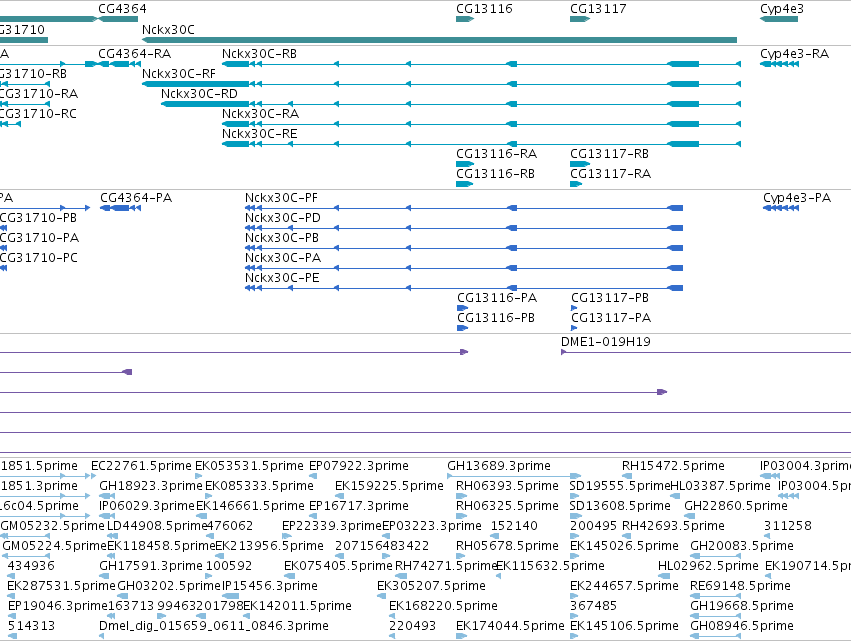Image resolution: width=851 pixels, height=641 pixels.
Task: Select EST label HL02962.5prime
Action: tap(708, 567)
